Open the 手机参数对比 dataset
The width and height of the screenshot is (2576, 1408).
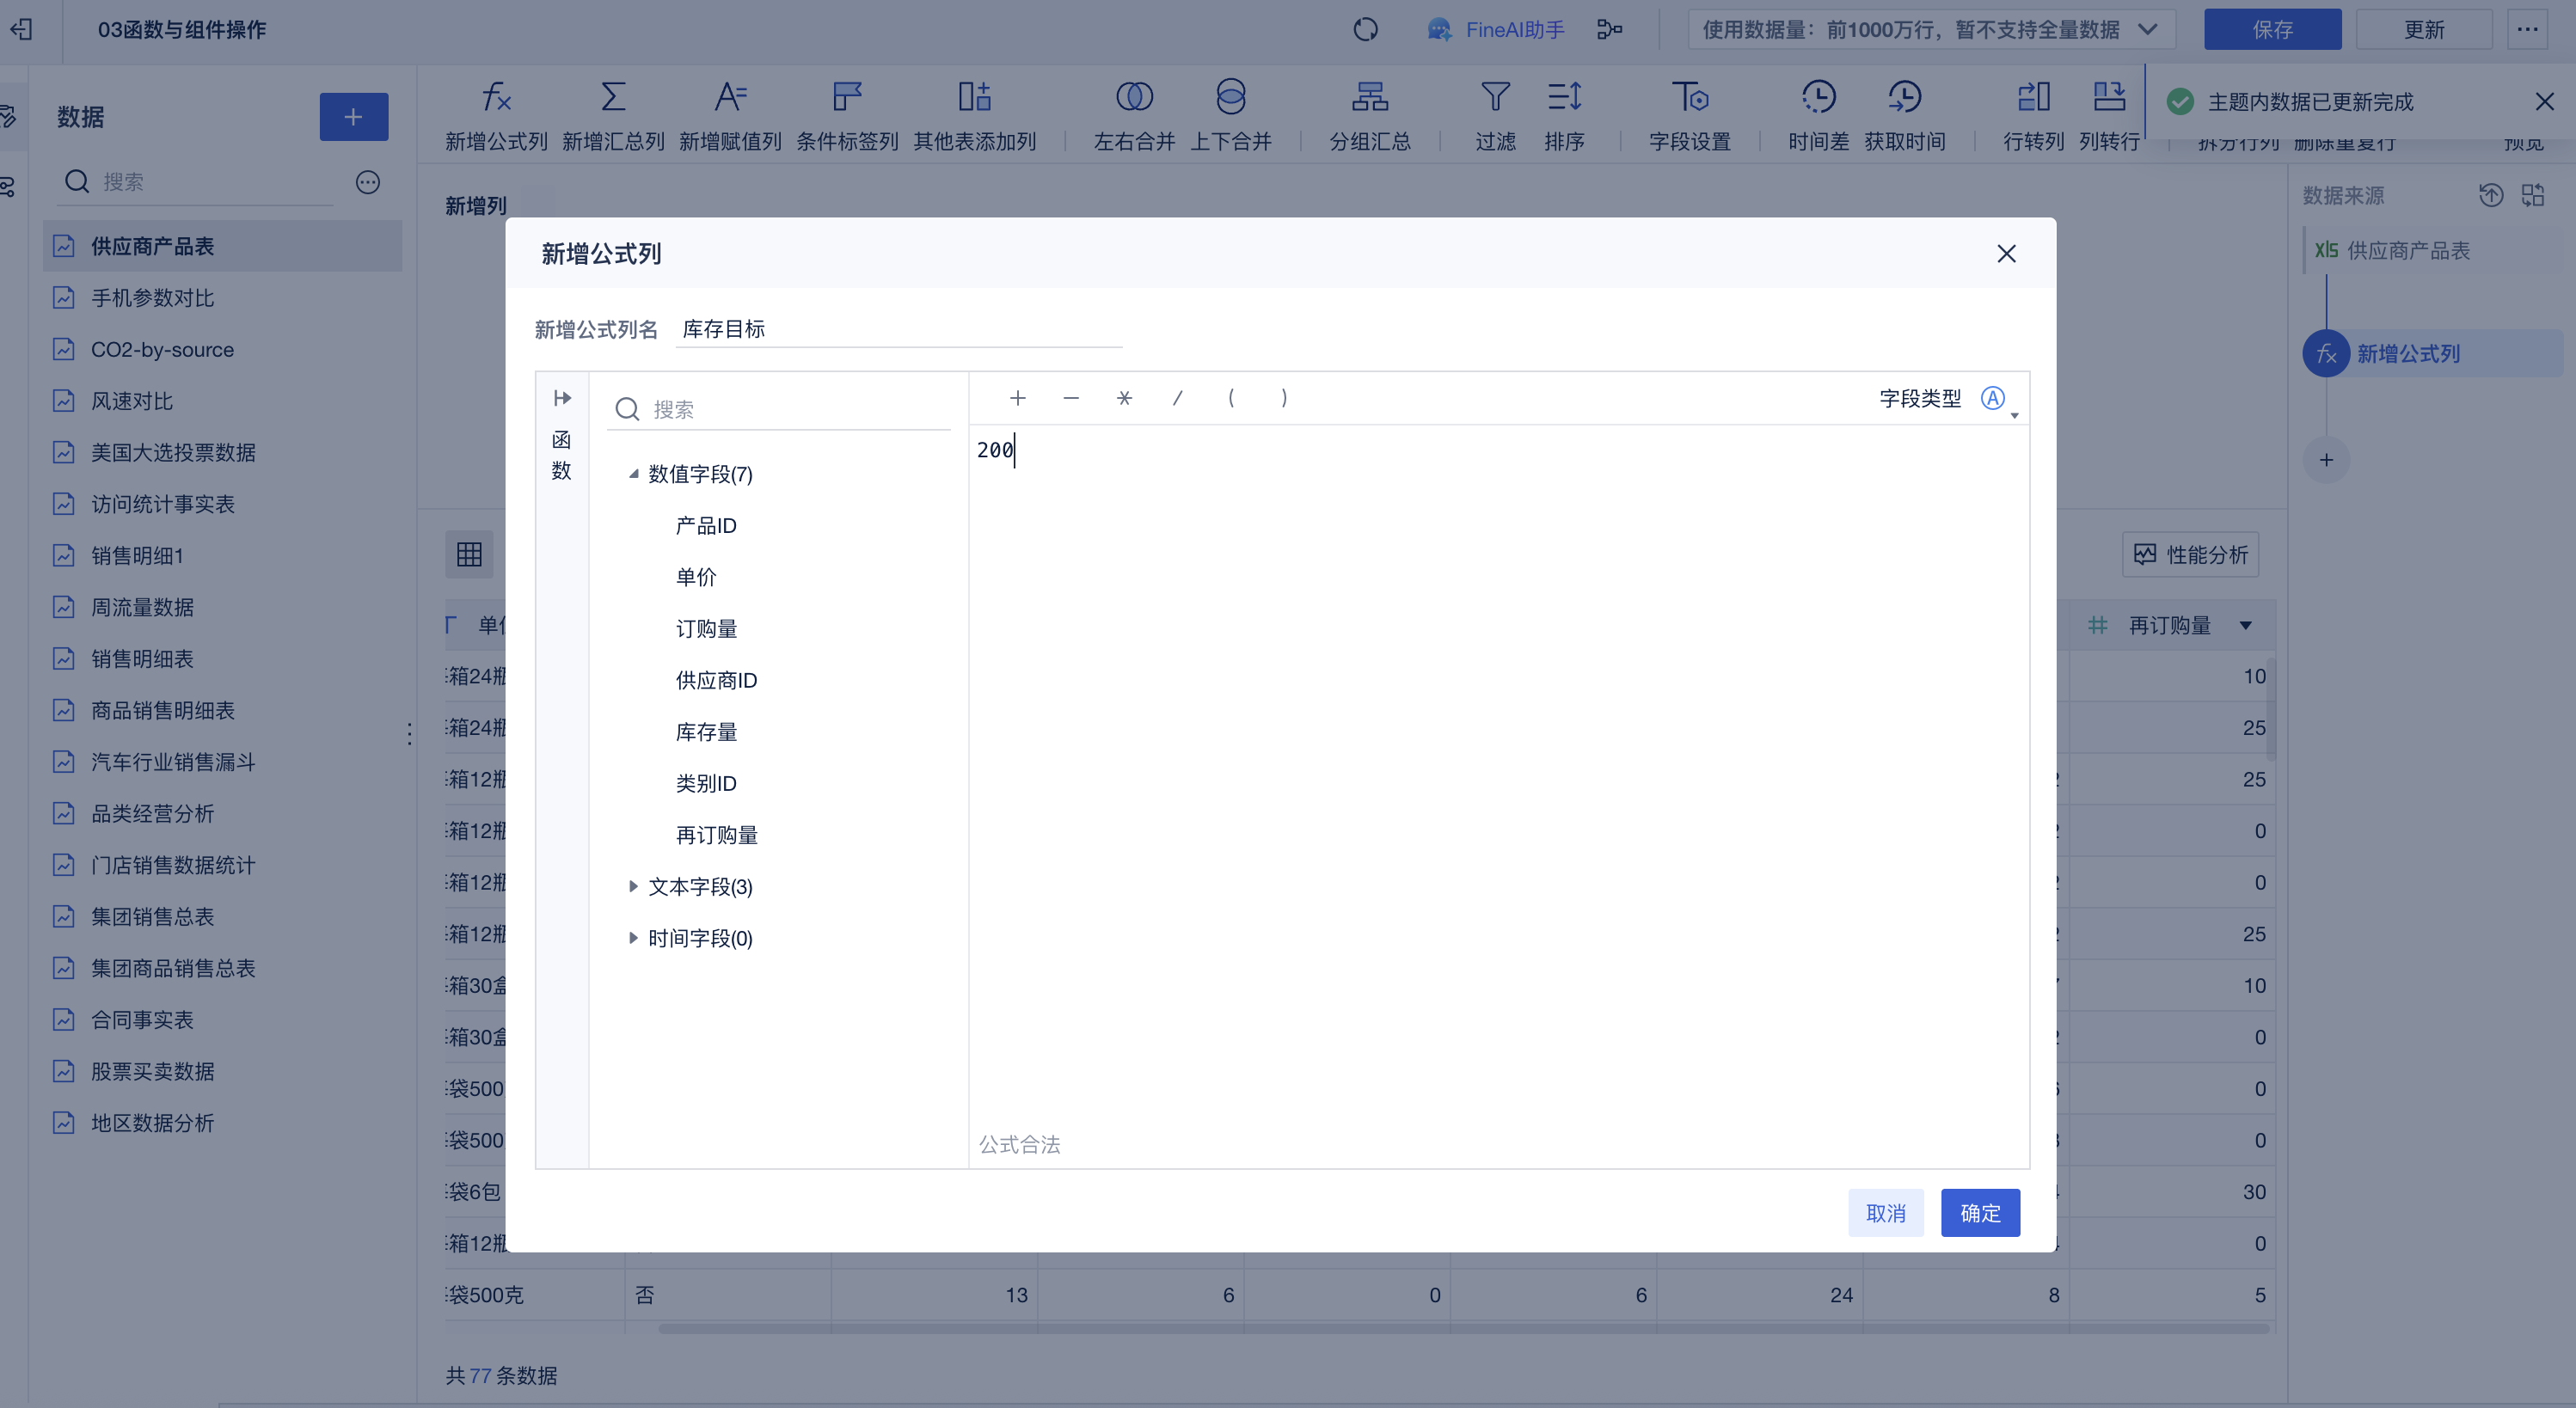(152, 298)
